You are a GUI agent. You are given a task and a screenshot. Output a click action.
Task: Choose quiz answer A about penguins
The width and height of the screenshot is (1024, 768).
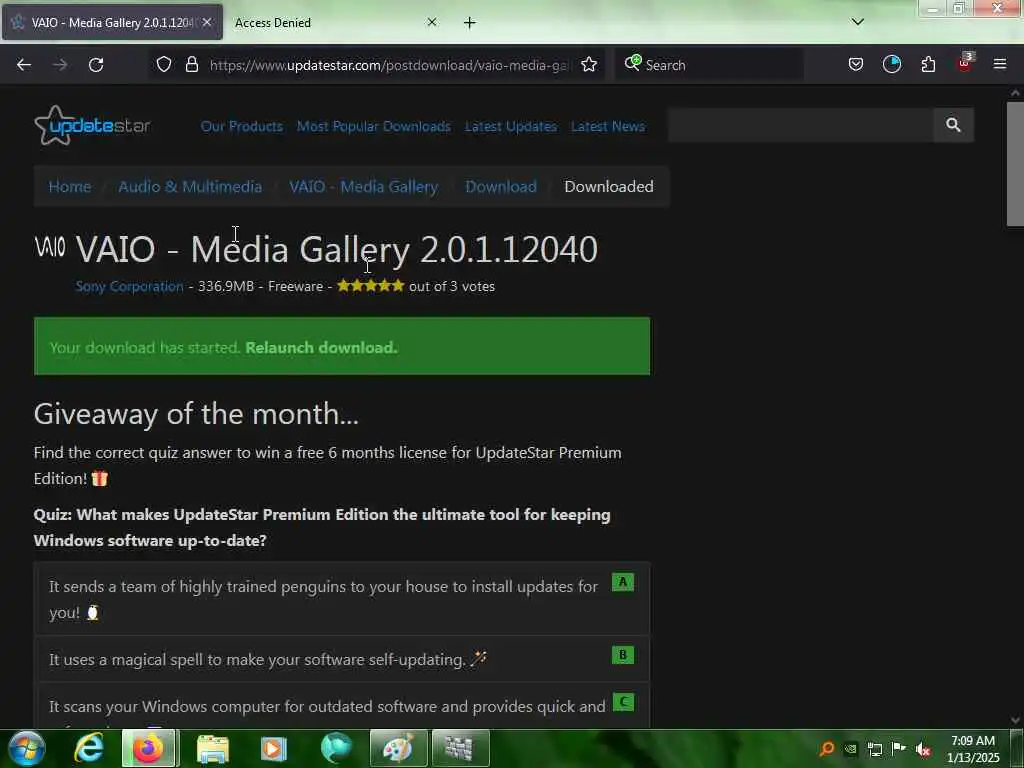tap(342, 599)
